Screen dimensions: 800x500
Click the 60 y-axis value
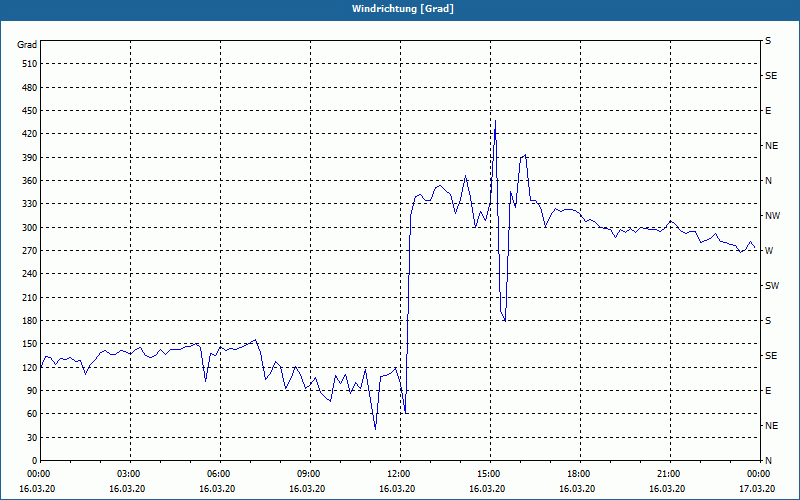click(x=32, y=413)
